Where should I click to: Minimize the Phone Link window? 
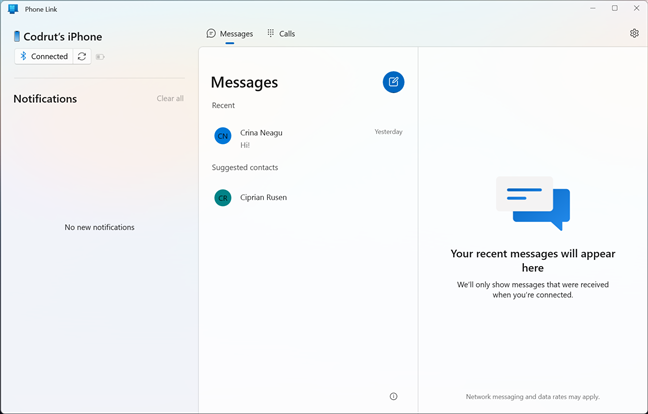593,8
